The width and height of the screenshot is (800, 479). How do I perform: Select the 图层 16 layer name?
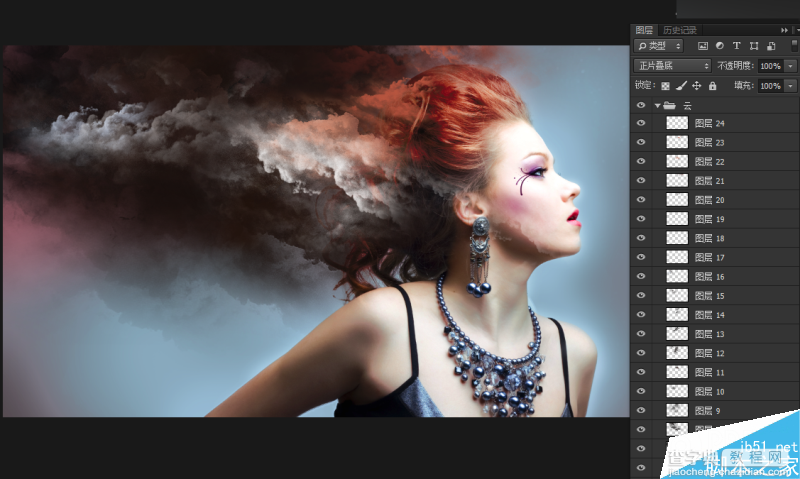click(710, 276)
